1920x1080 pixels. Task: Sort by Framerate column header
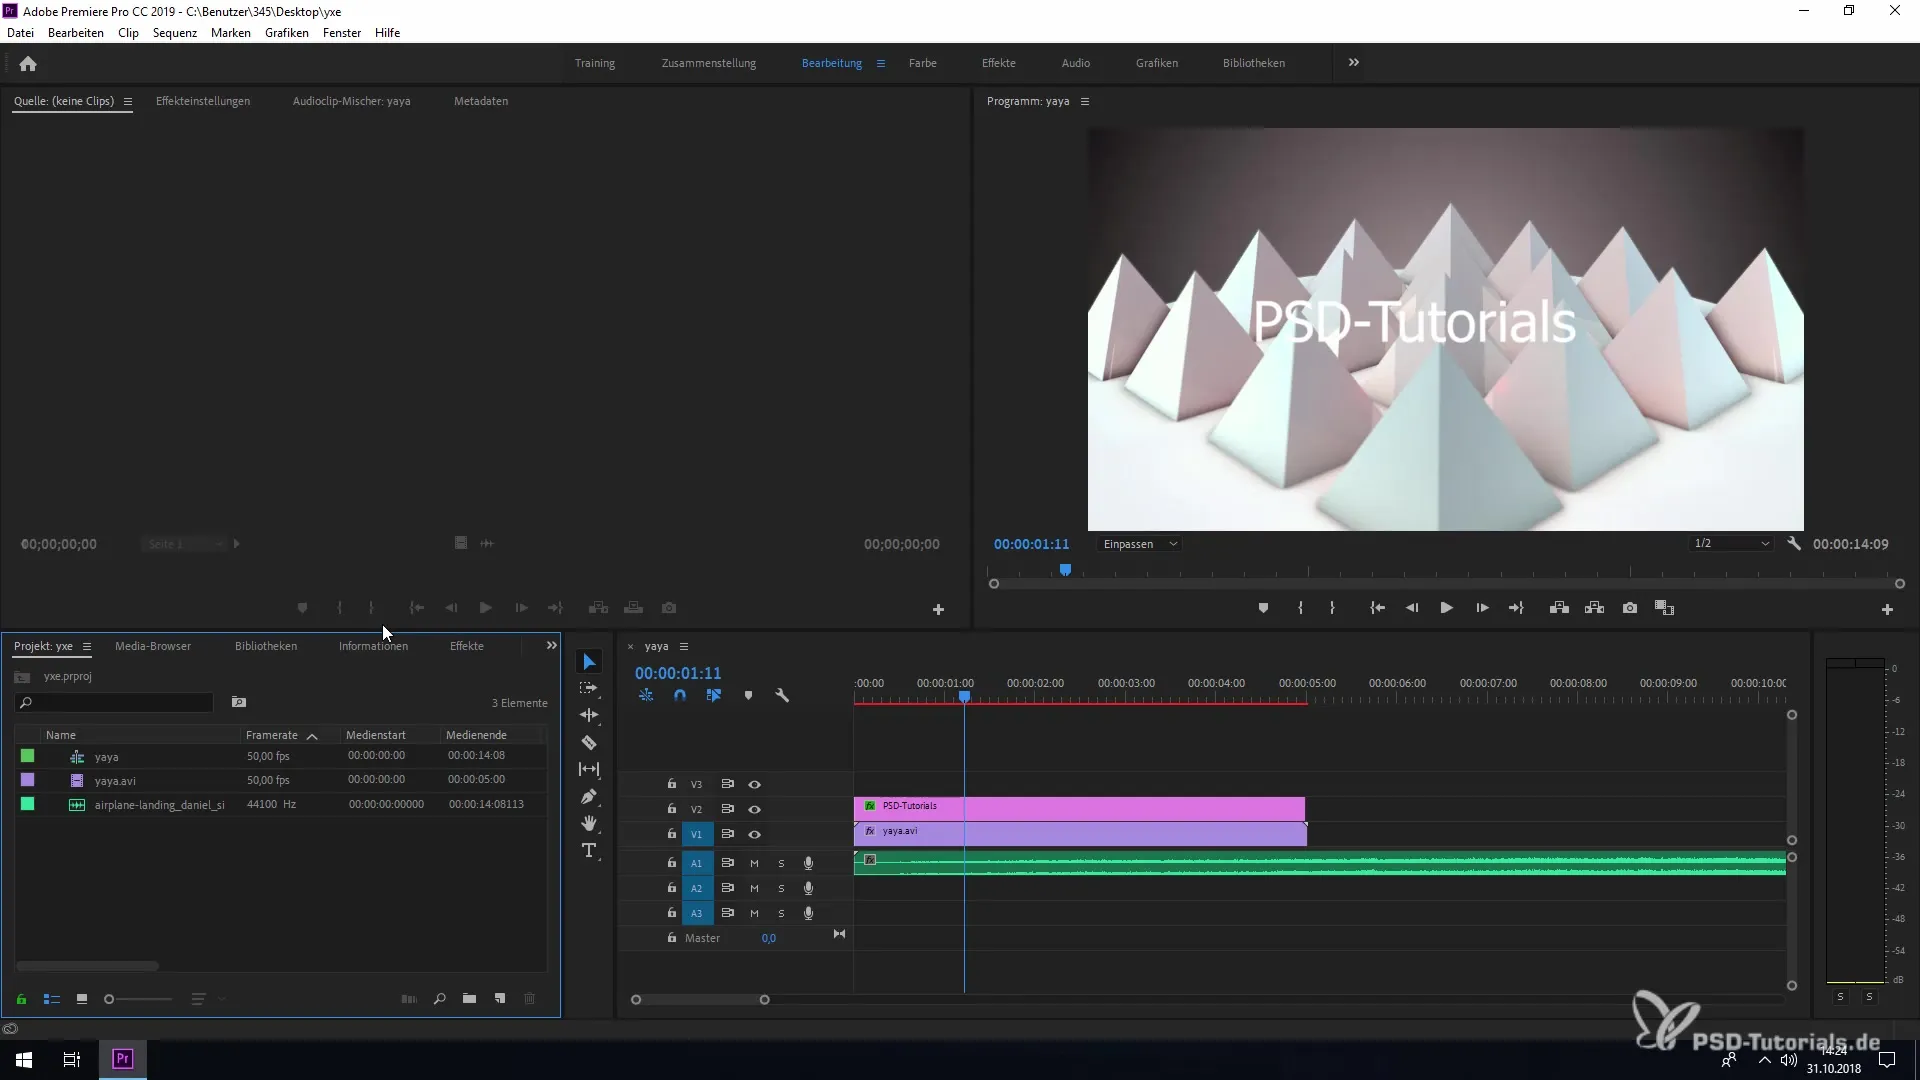click(x=272, y=735)
